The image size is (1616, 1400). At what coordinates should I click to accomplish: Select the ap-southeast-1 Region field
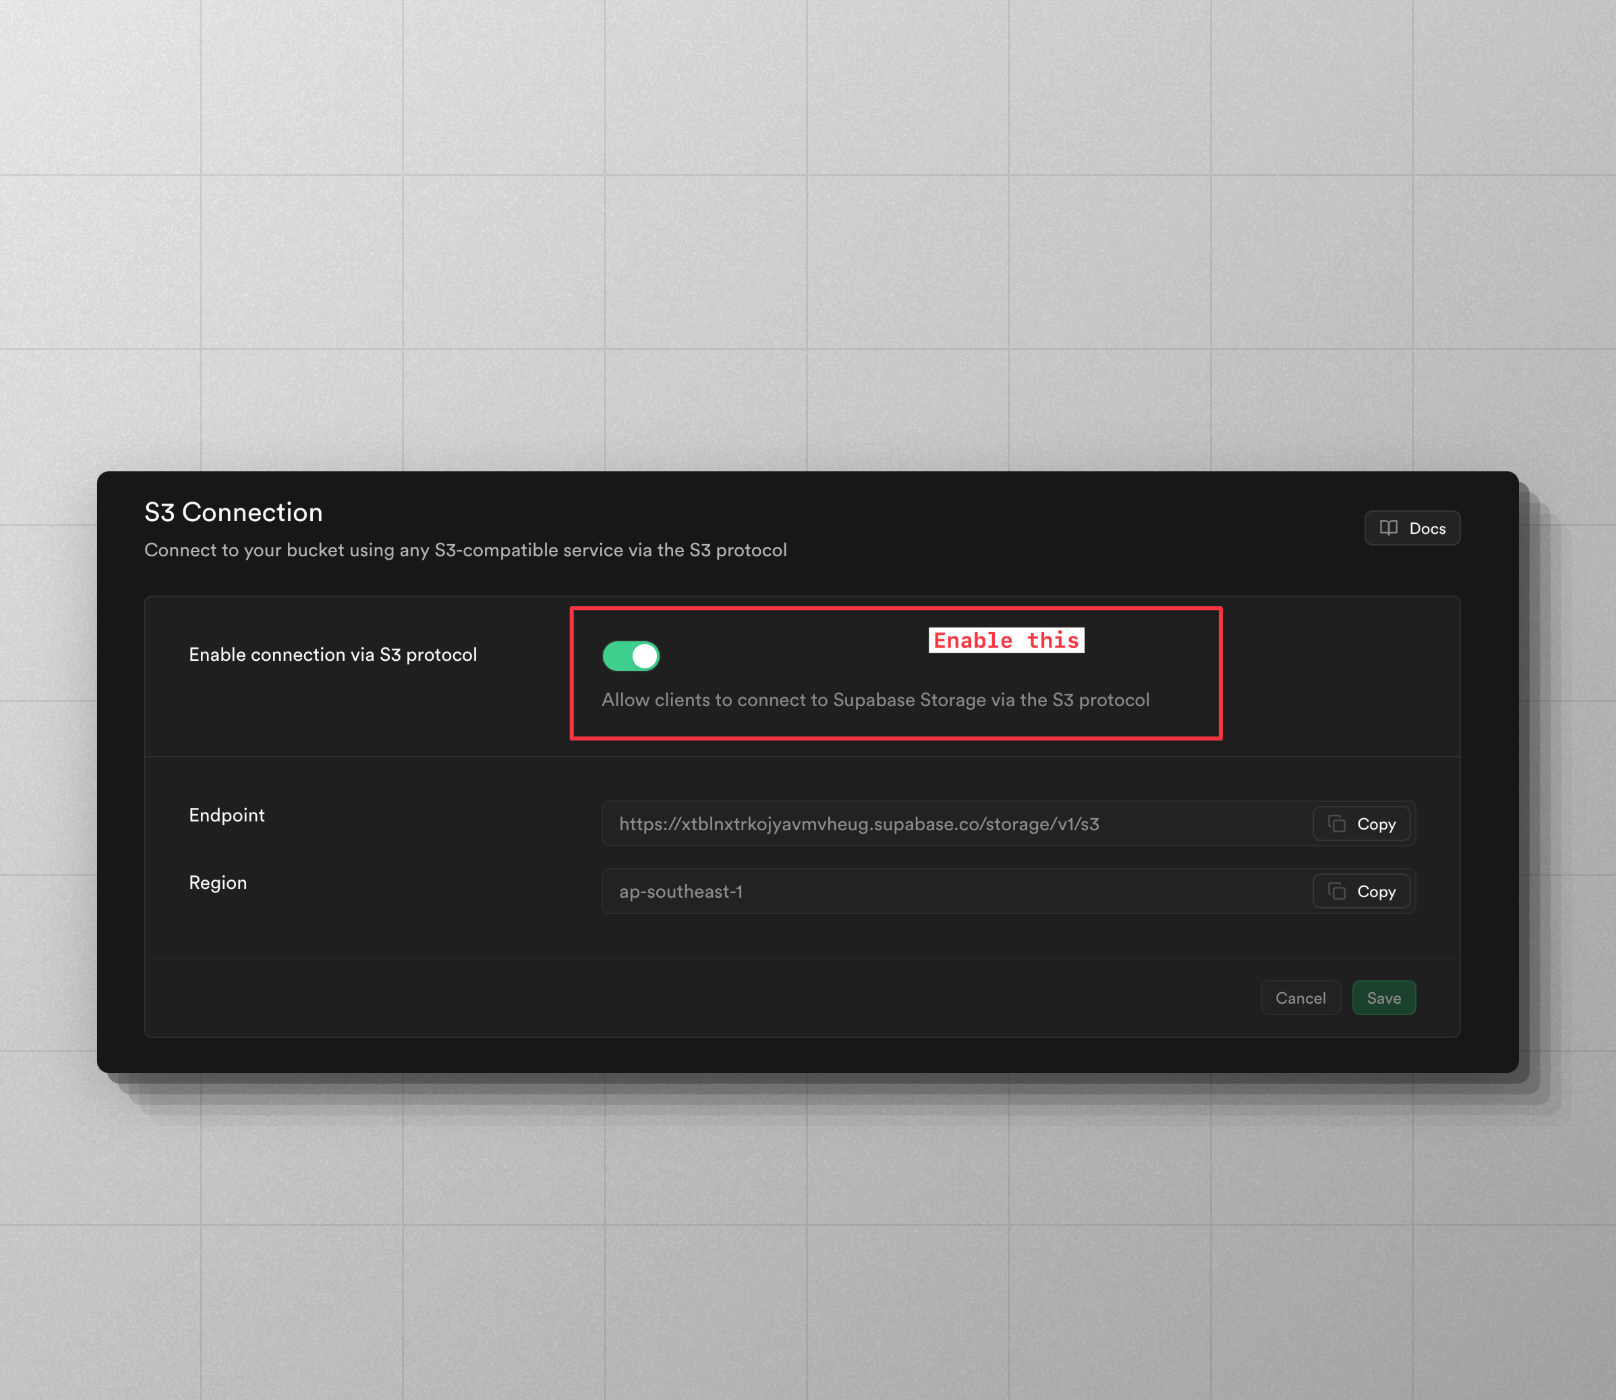click(x=950, y=891)
